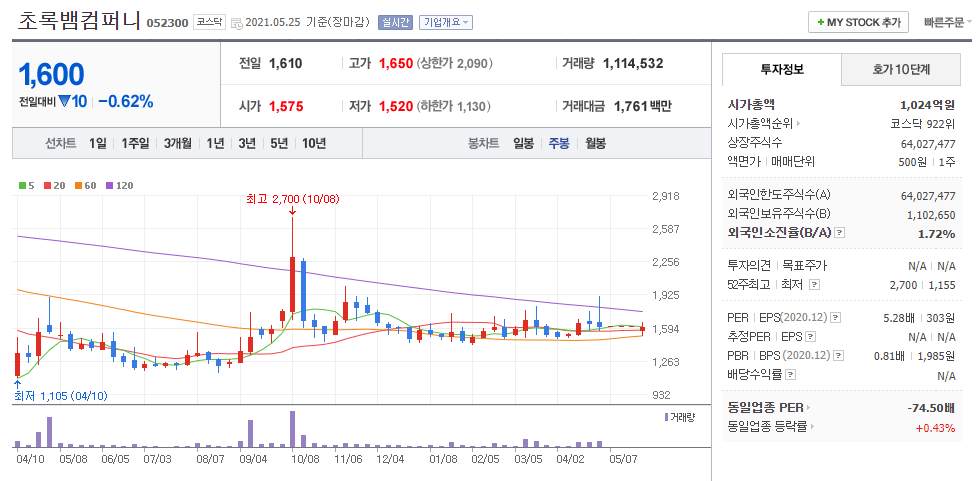Click the 거래대금 value 1,761 백만

coord(642,107)
